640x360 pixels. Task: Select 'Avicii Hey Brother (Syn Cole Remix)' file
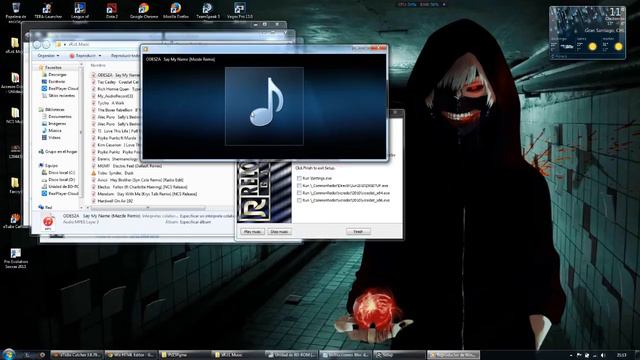click(137, 180)
